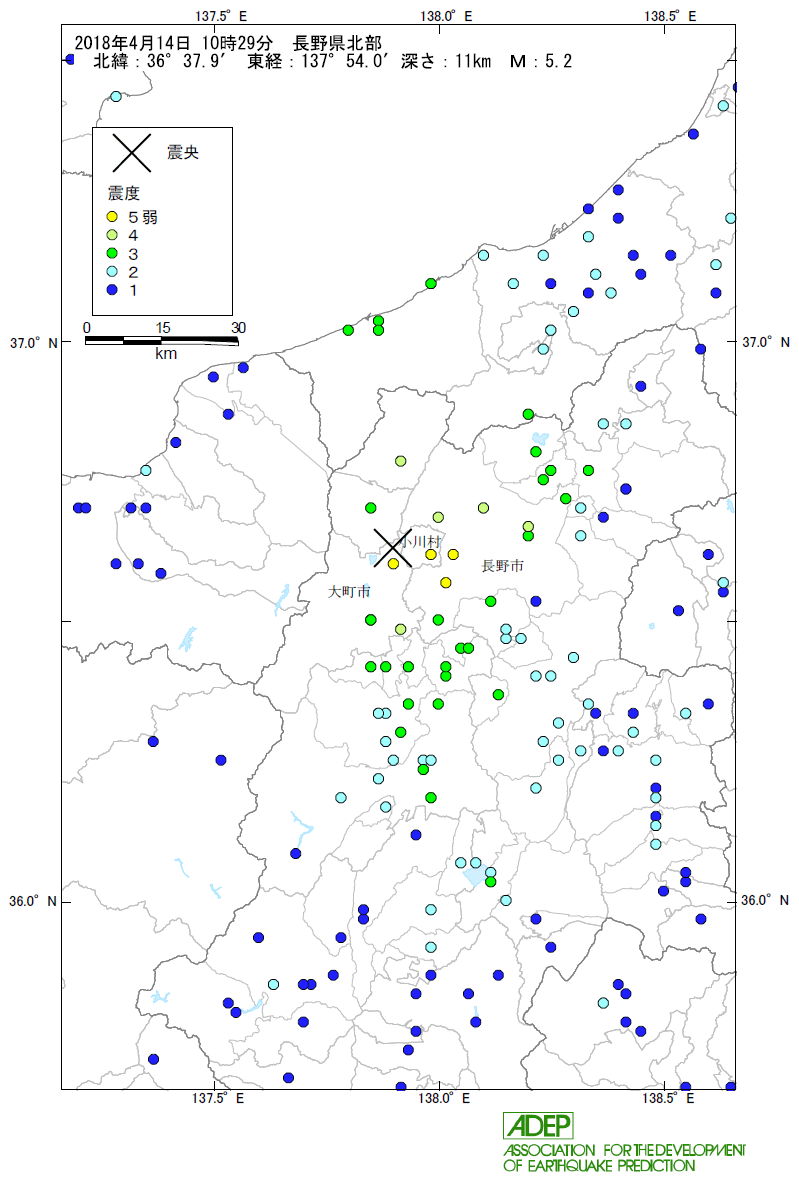Select the yellow 5弱 intensity legend circle

(x=113, y=216)
